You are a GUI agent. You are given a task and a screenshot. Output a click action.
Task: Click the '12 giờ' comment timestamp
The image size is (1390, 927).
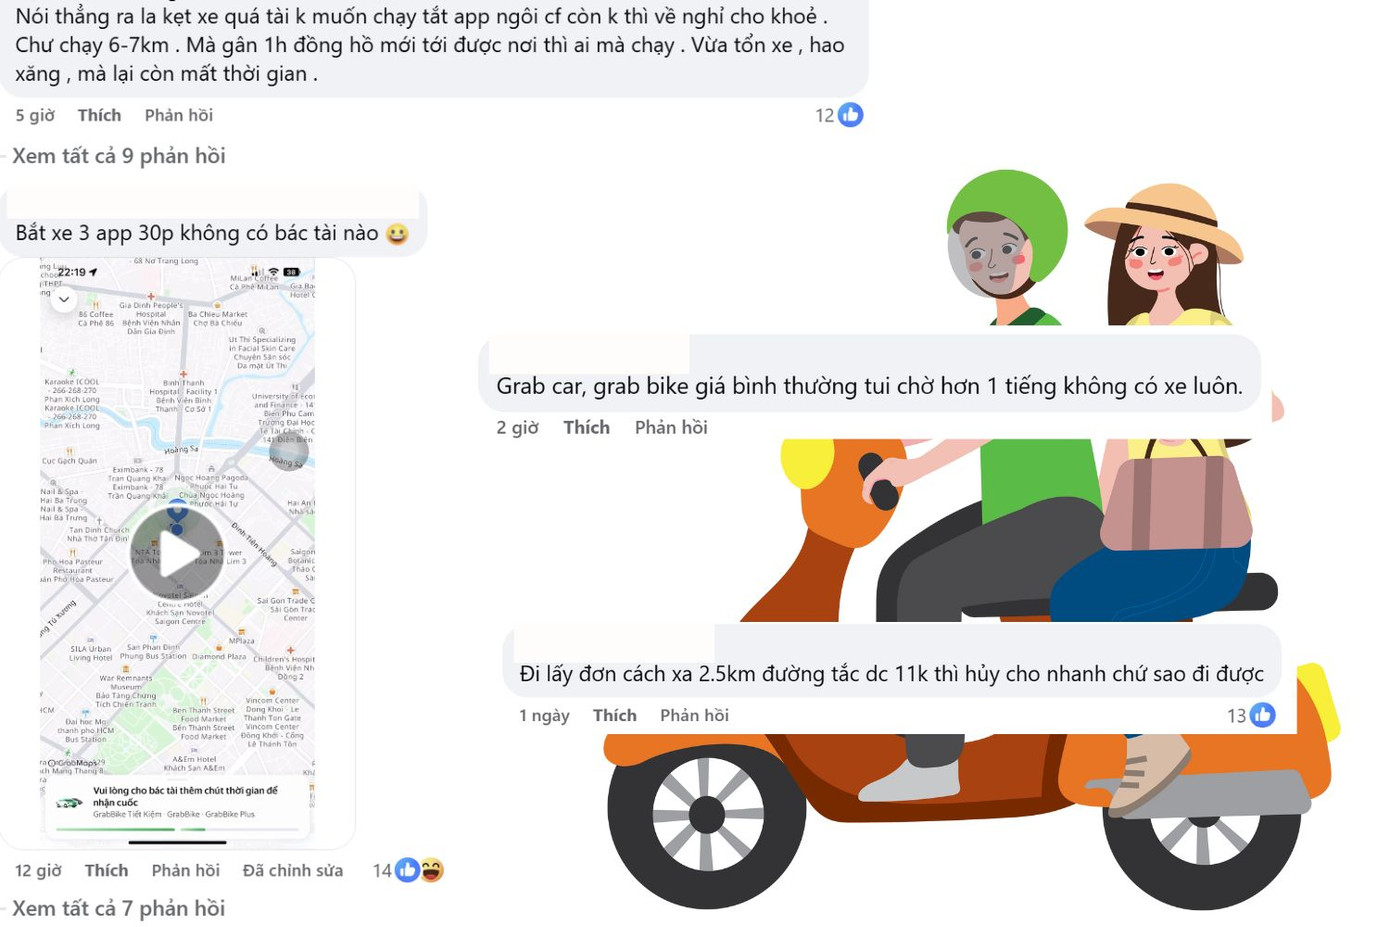[x=38, y=870]
